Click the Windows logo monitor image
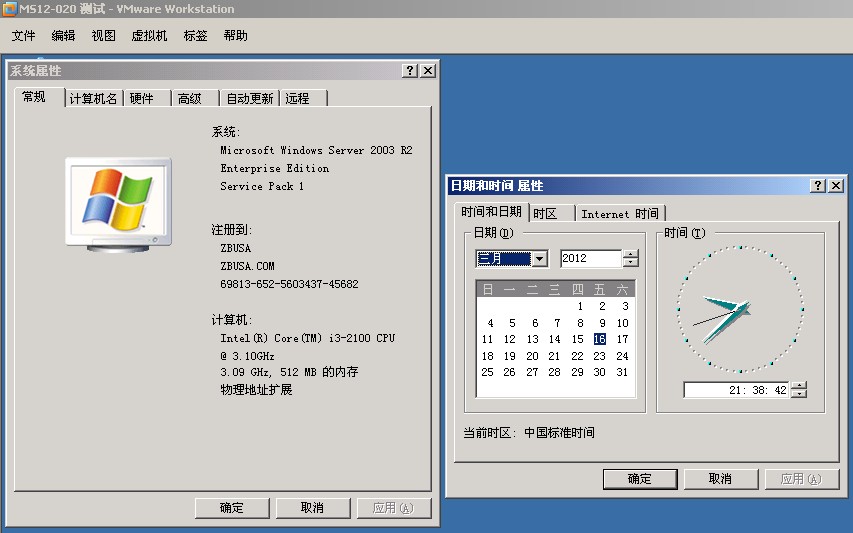This screenshot has height=533, width=853. pyautogui.click(x=119, y=205)
